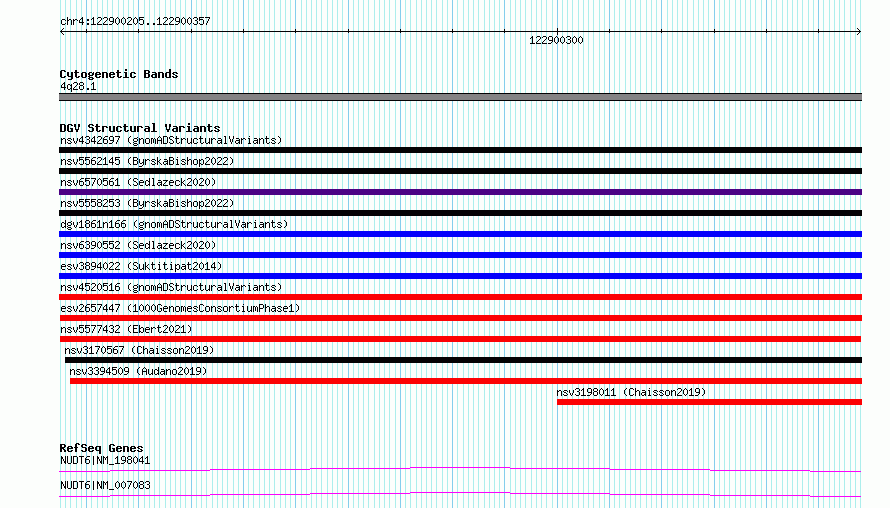Click the red bar under nsv5577432
This screenshot has height=508, width=890.
[460, 339]
